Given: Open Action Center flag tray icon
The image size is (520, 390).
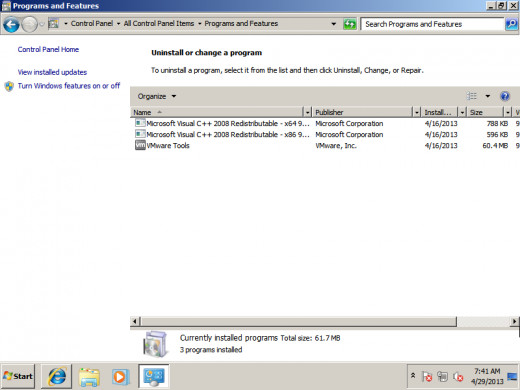Looking at the screenshot, I should pos(427,377).
